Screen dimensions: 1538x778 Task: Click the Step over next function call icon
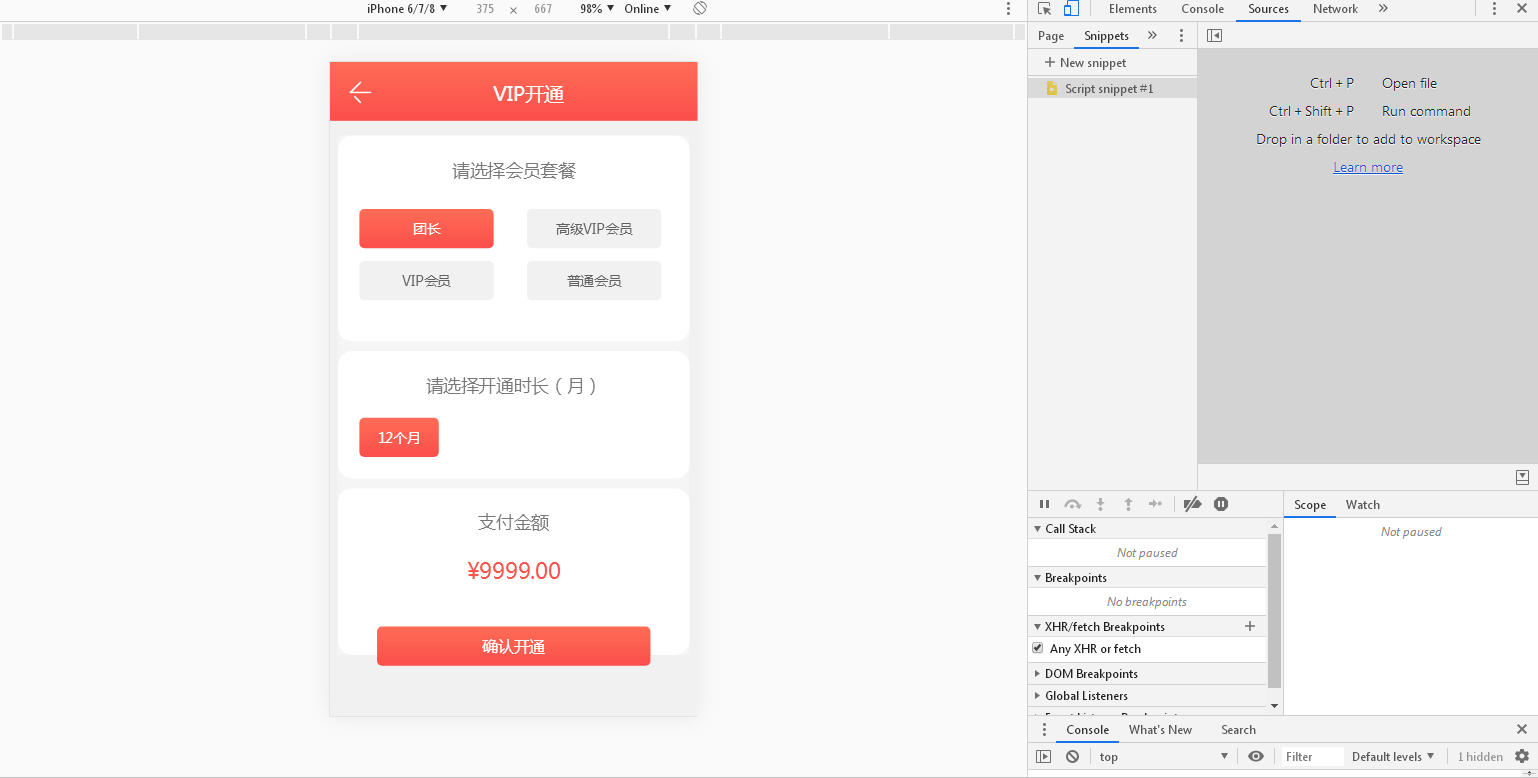tap(1072, 504)
